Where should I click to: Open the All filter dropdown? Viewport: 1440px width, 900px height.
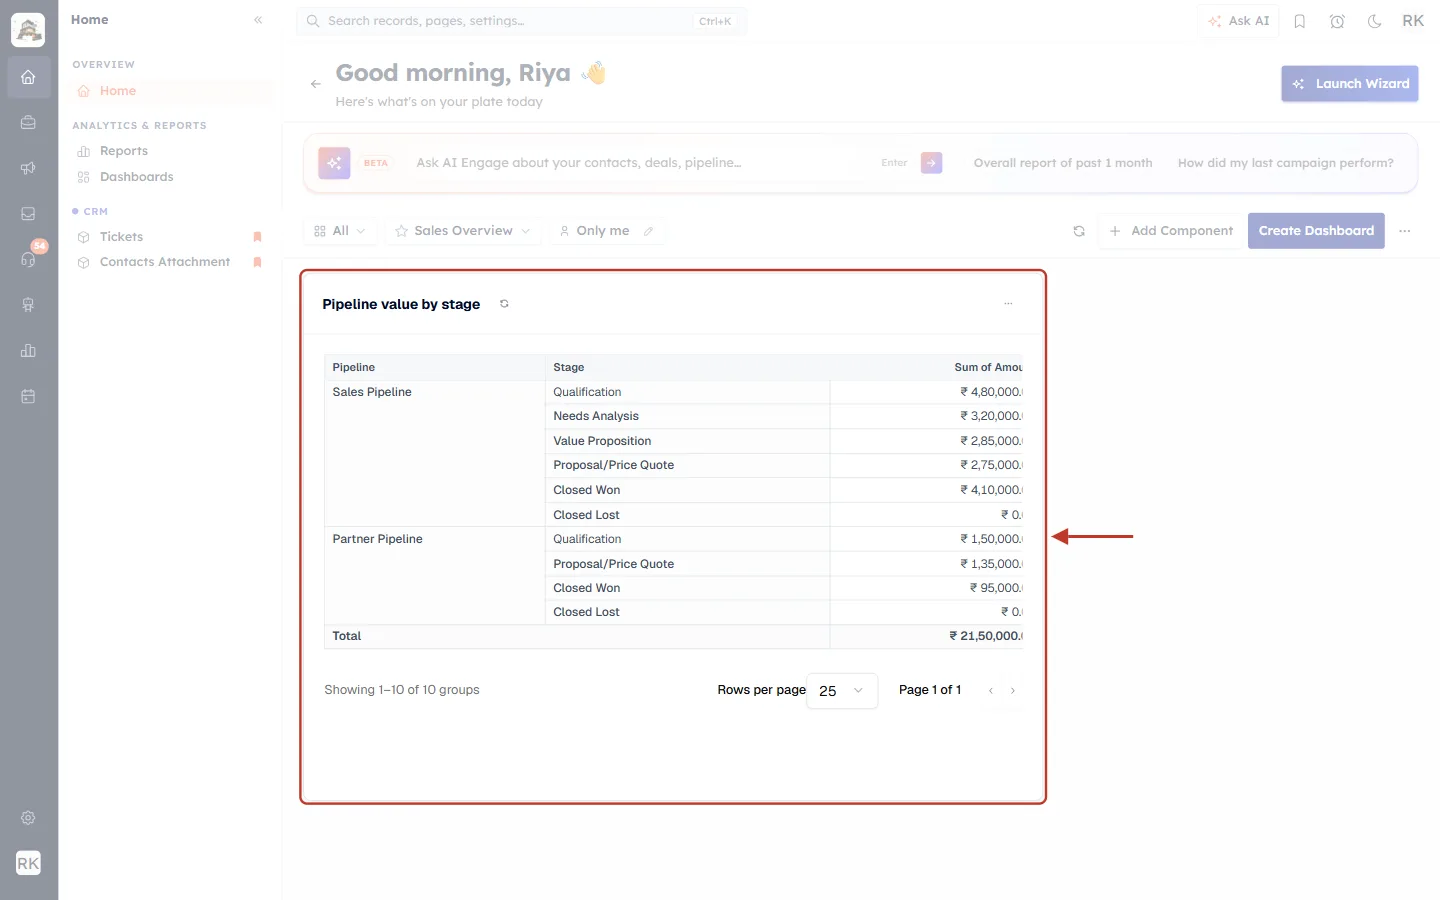340,231
